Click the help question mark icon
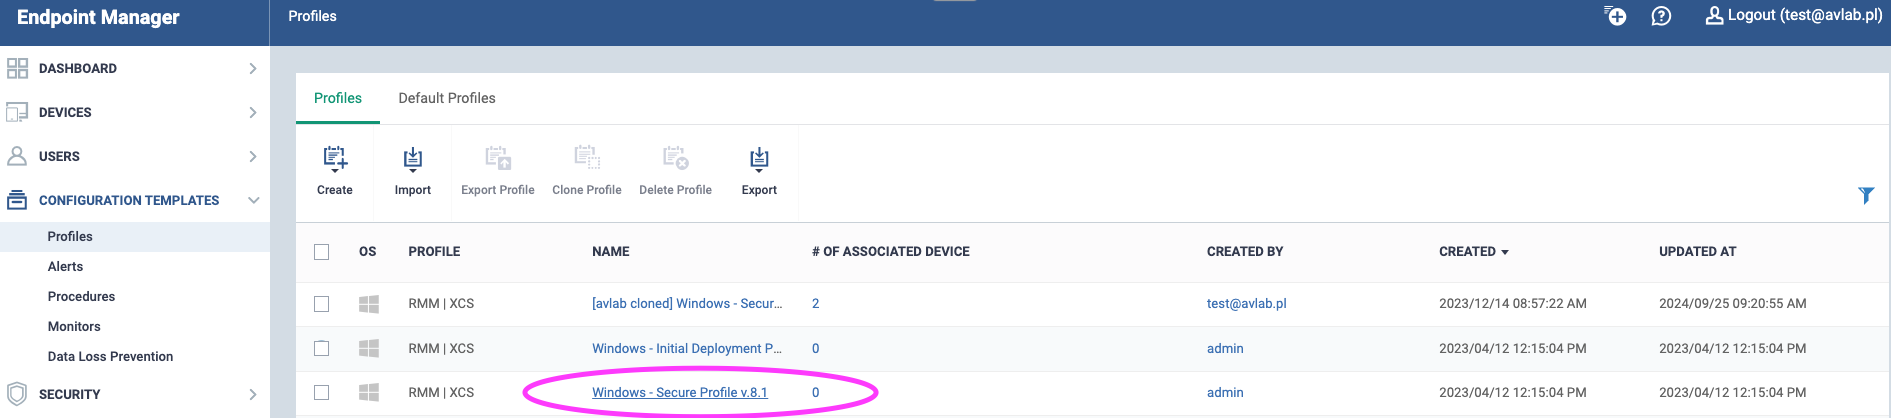This screenshot has height=418, width=1891. 1661,16
